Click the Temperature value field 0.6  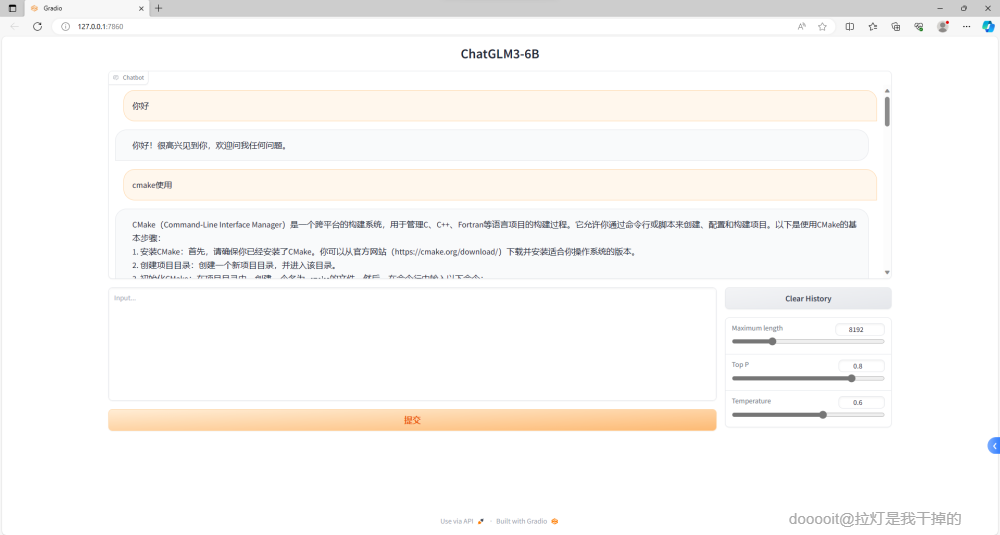click(x=860, y=402)
